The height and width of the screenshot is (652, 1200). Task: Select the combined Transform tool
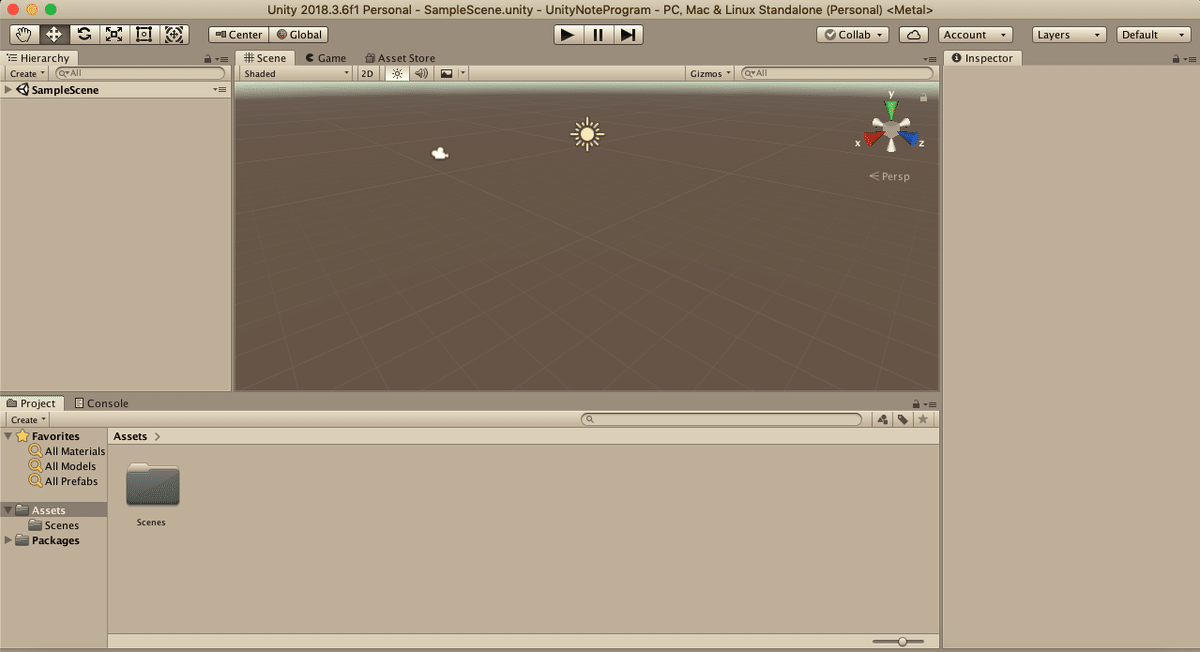(x=174, y=34)
